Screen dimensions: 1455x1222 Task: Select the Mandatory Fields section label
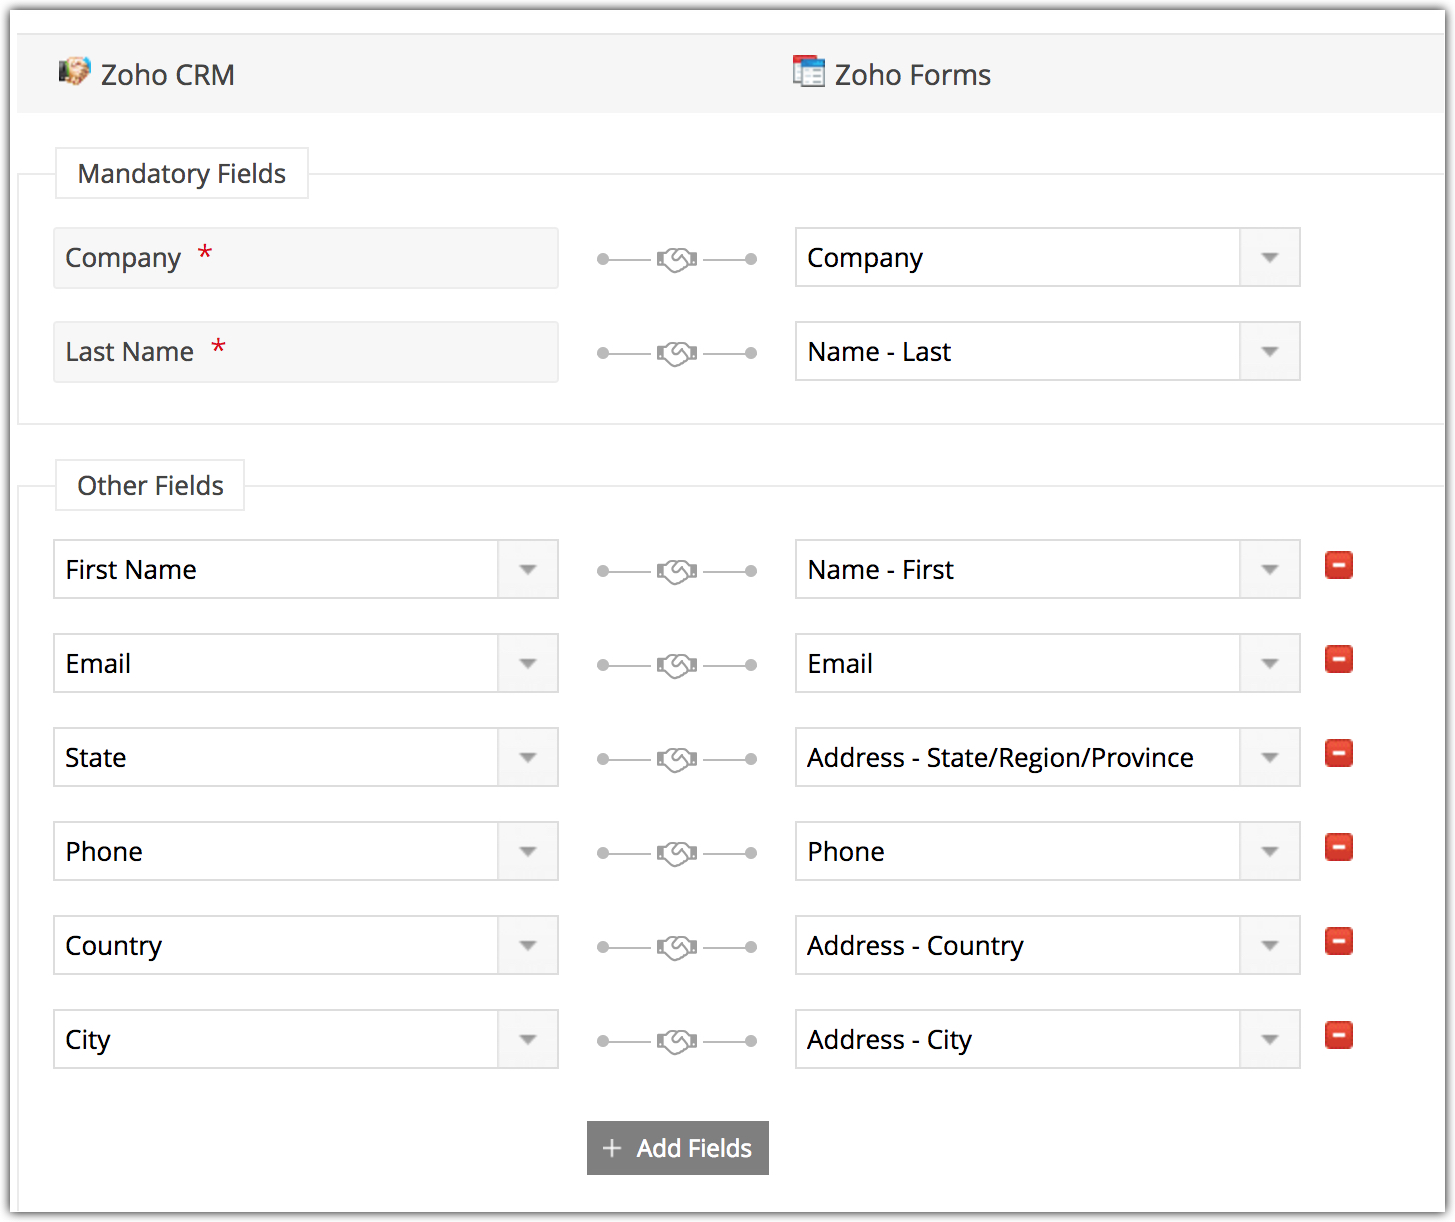pos(181,174)
